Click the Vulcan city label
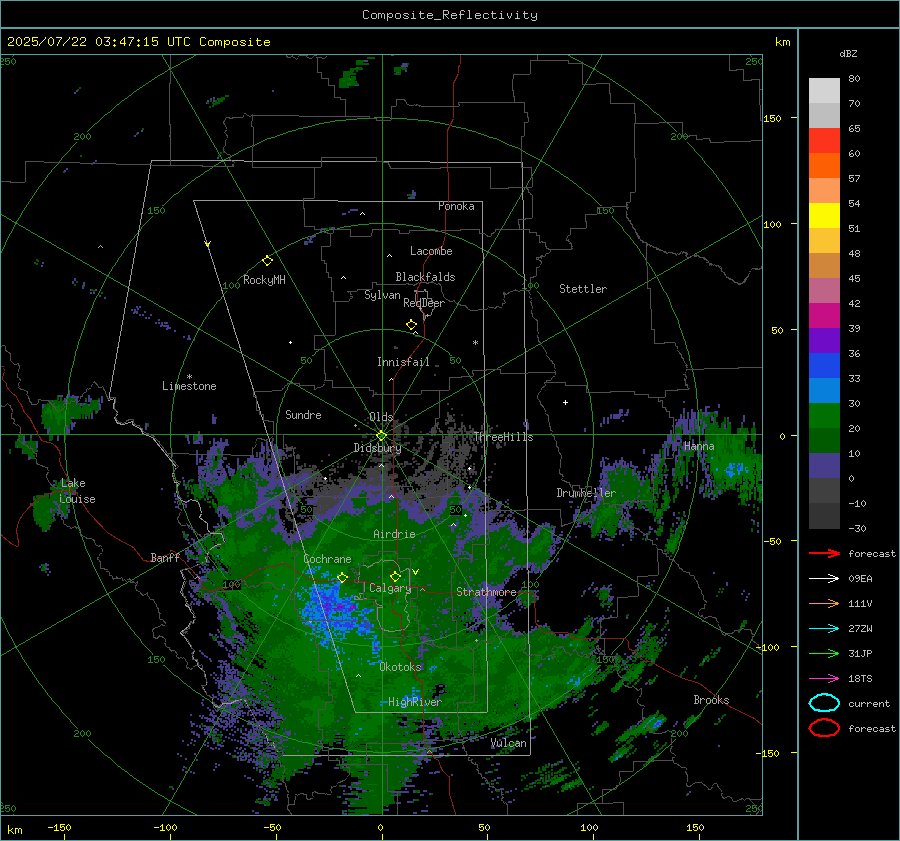900x841 pixels. (509, 743)
